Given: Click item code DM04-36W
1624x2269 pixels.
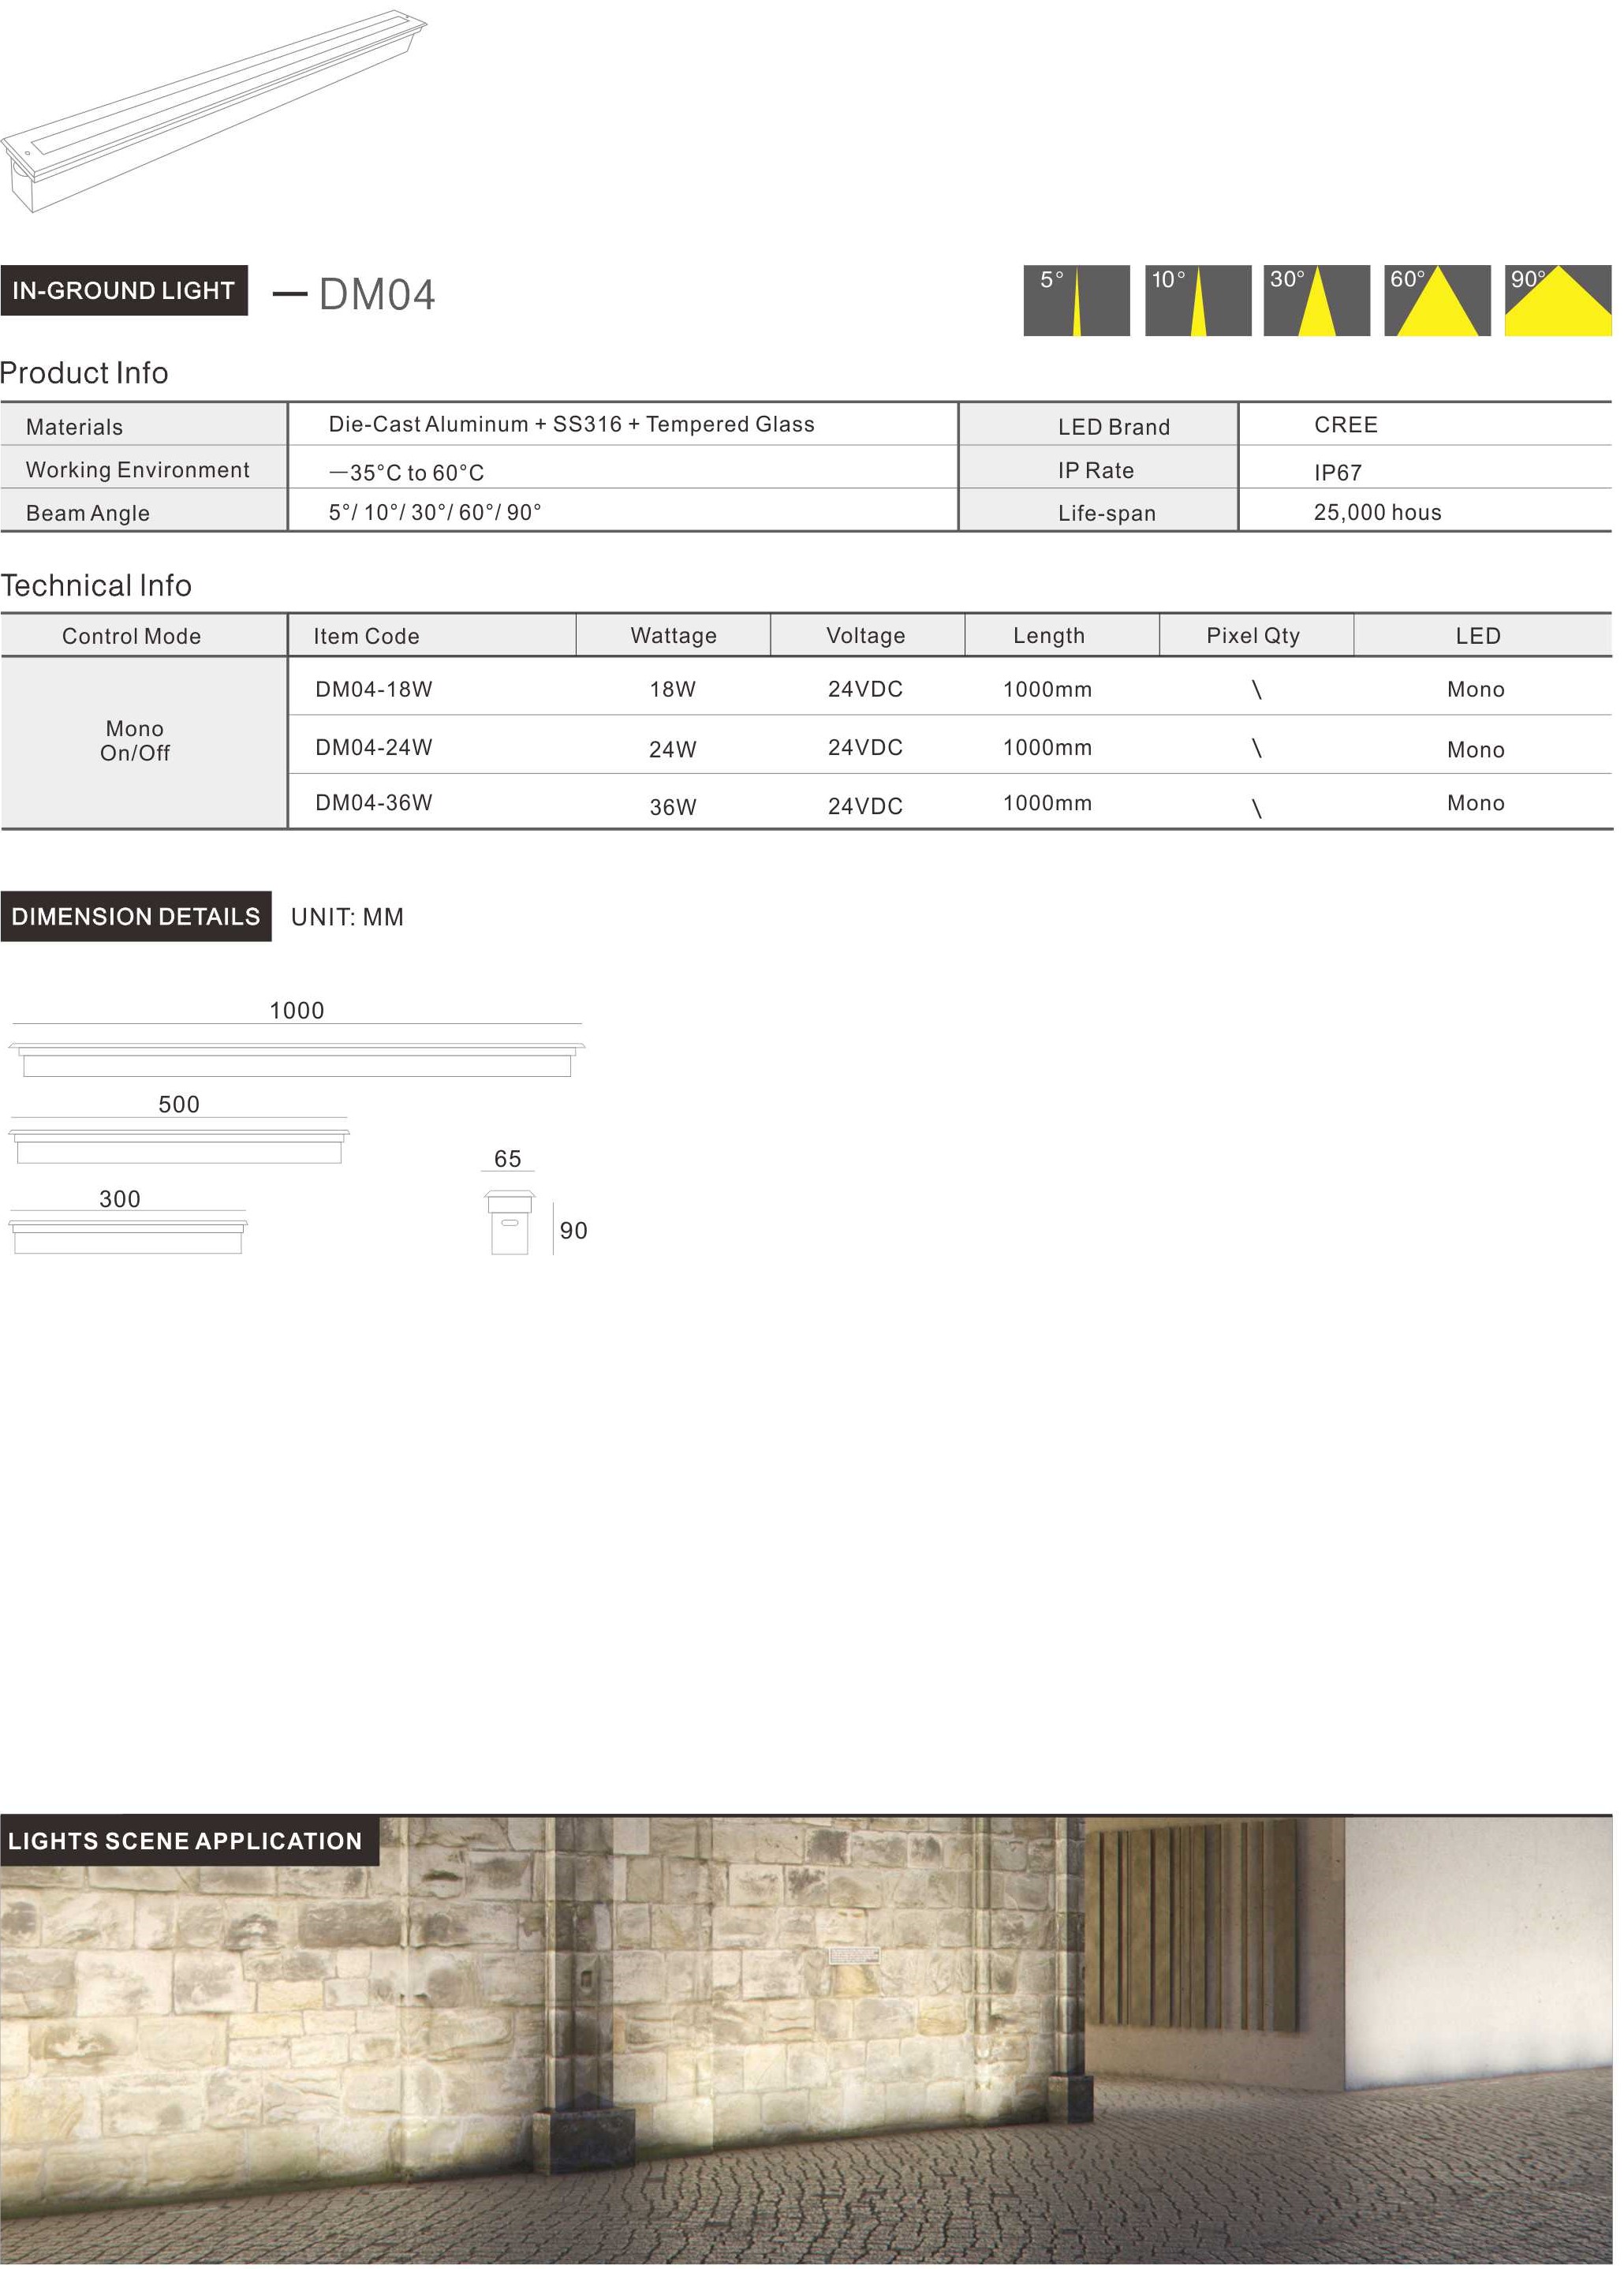Looking at the screenshot, I should (373, 802).
